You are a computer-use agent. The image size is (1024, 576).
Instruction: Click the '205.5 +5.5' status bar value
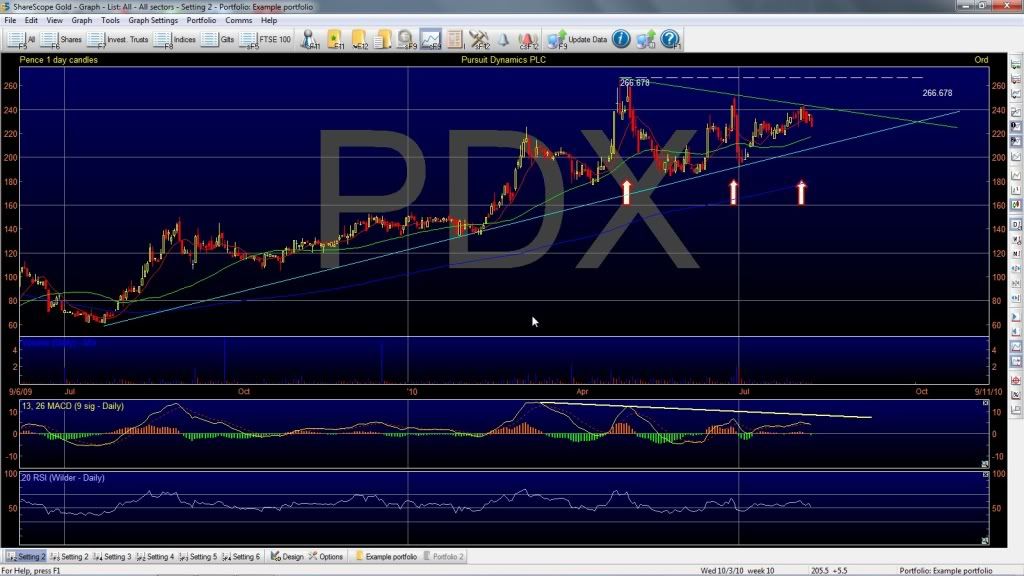click(x=829, y=571)
